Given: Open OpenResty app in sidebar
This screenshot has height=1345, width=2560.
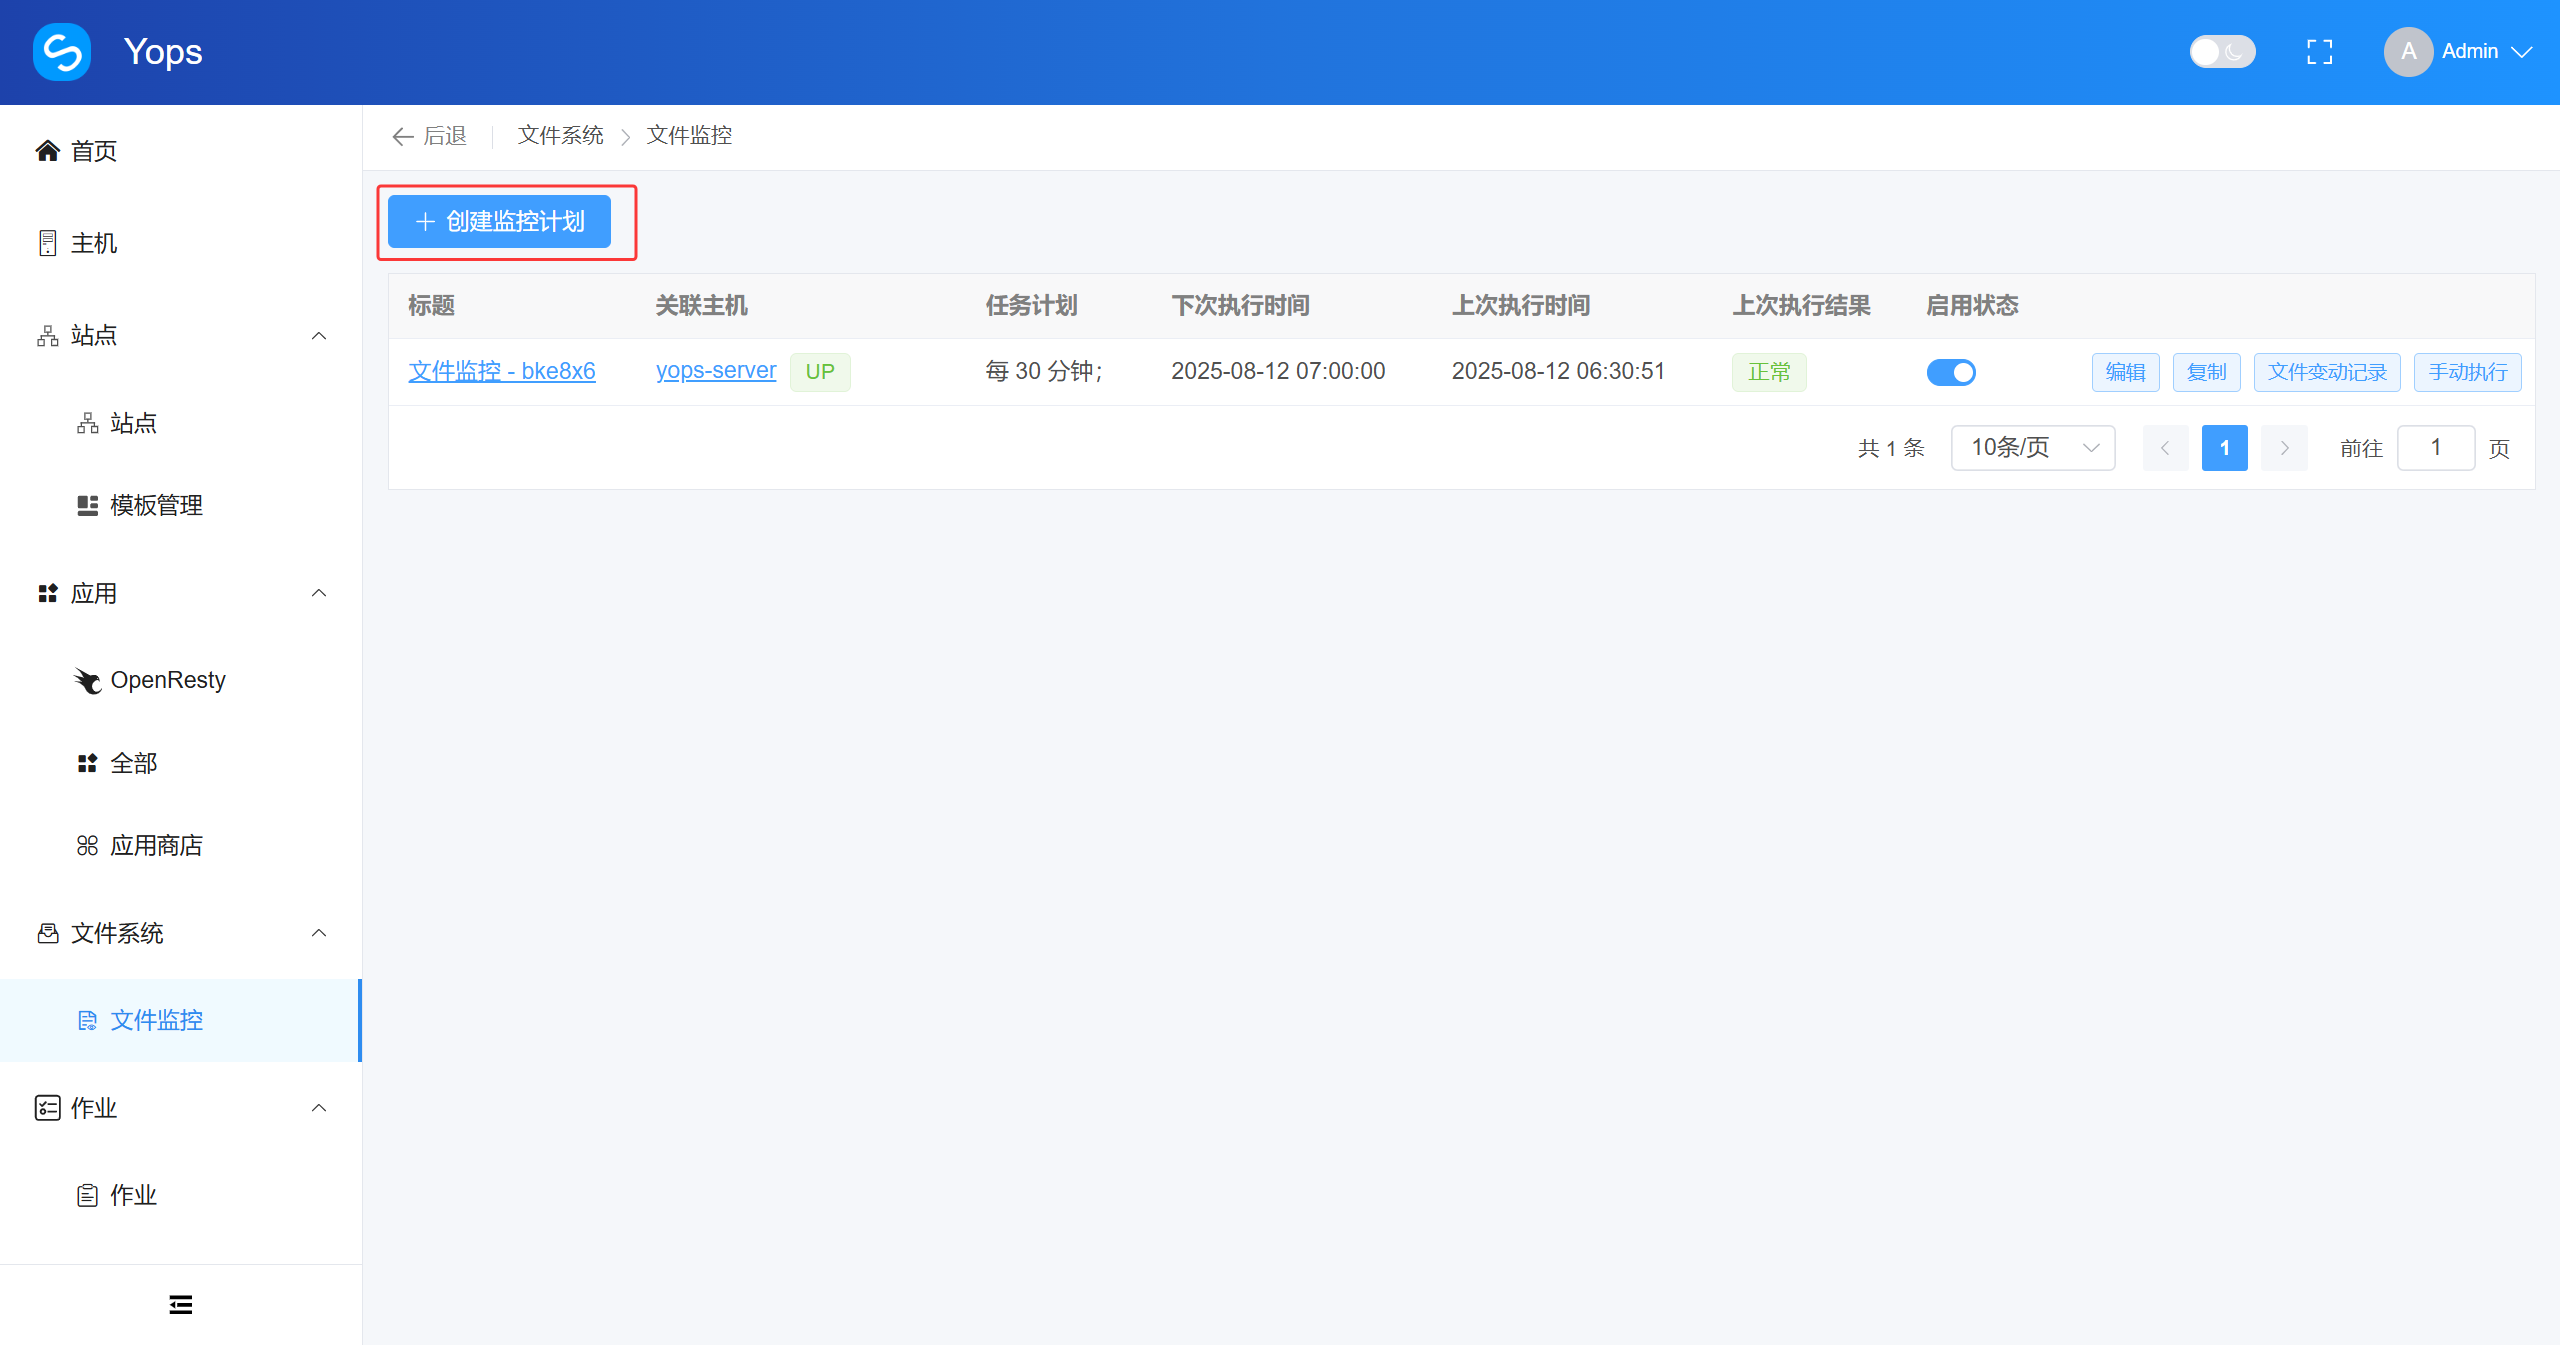Looking at the screenshot, I should point(167,680).
